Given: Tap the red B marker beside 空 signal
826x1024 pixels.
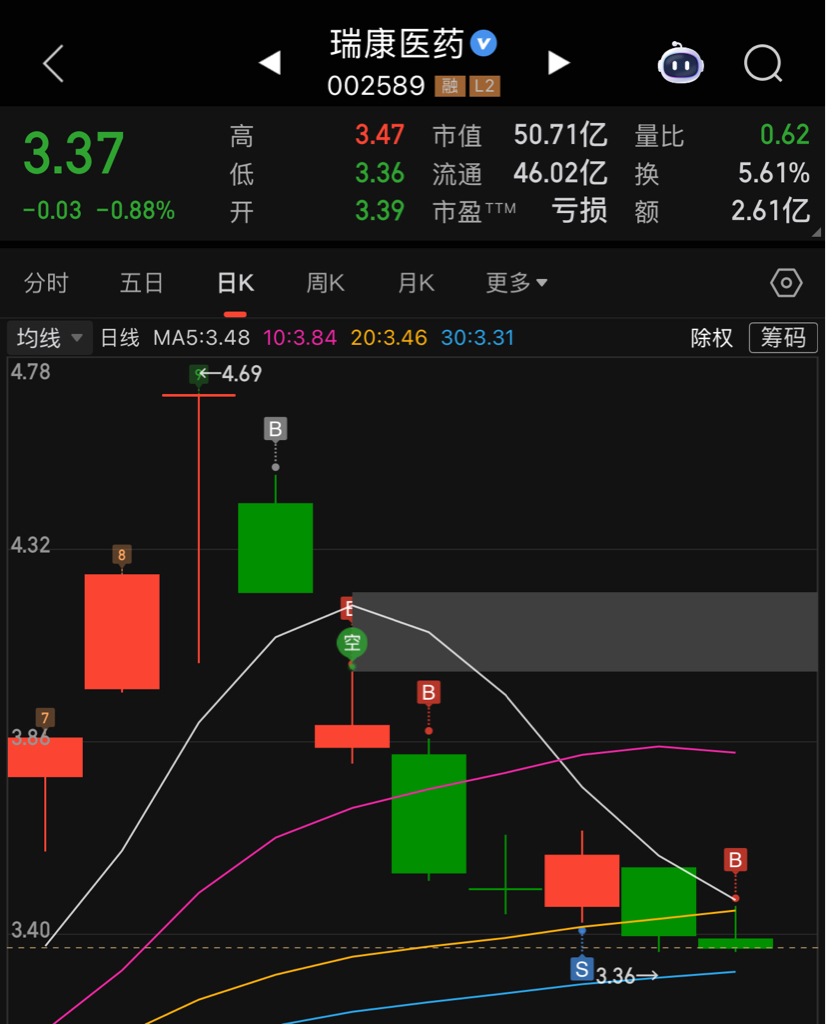Looking at the screenshot, I should pyautogui.click(x=346, y=608).
